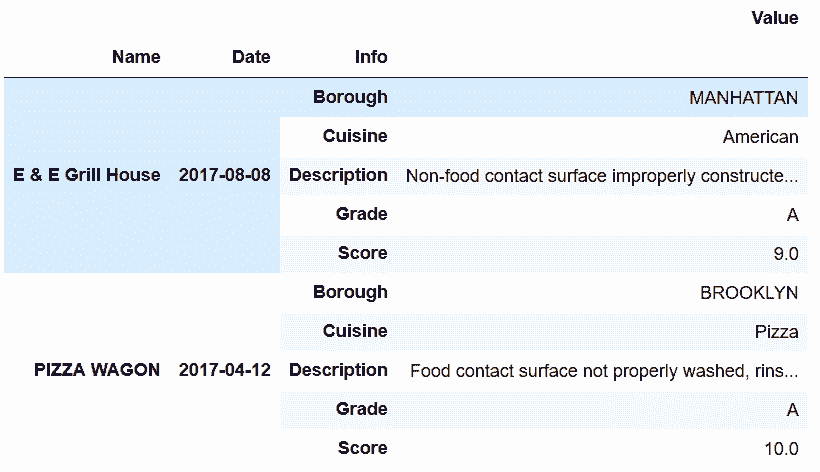Click the Borough label in highlighted row

(x=350, y=97)
